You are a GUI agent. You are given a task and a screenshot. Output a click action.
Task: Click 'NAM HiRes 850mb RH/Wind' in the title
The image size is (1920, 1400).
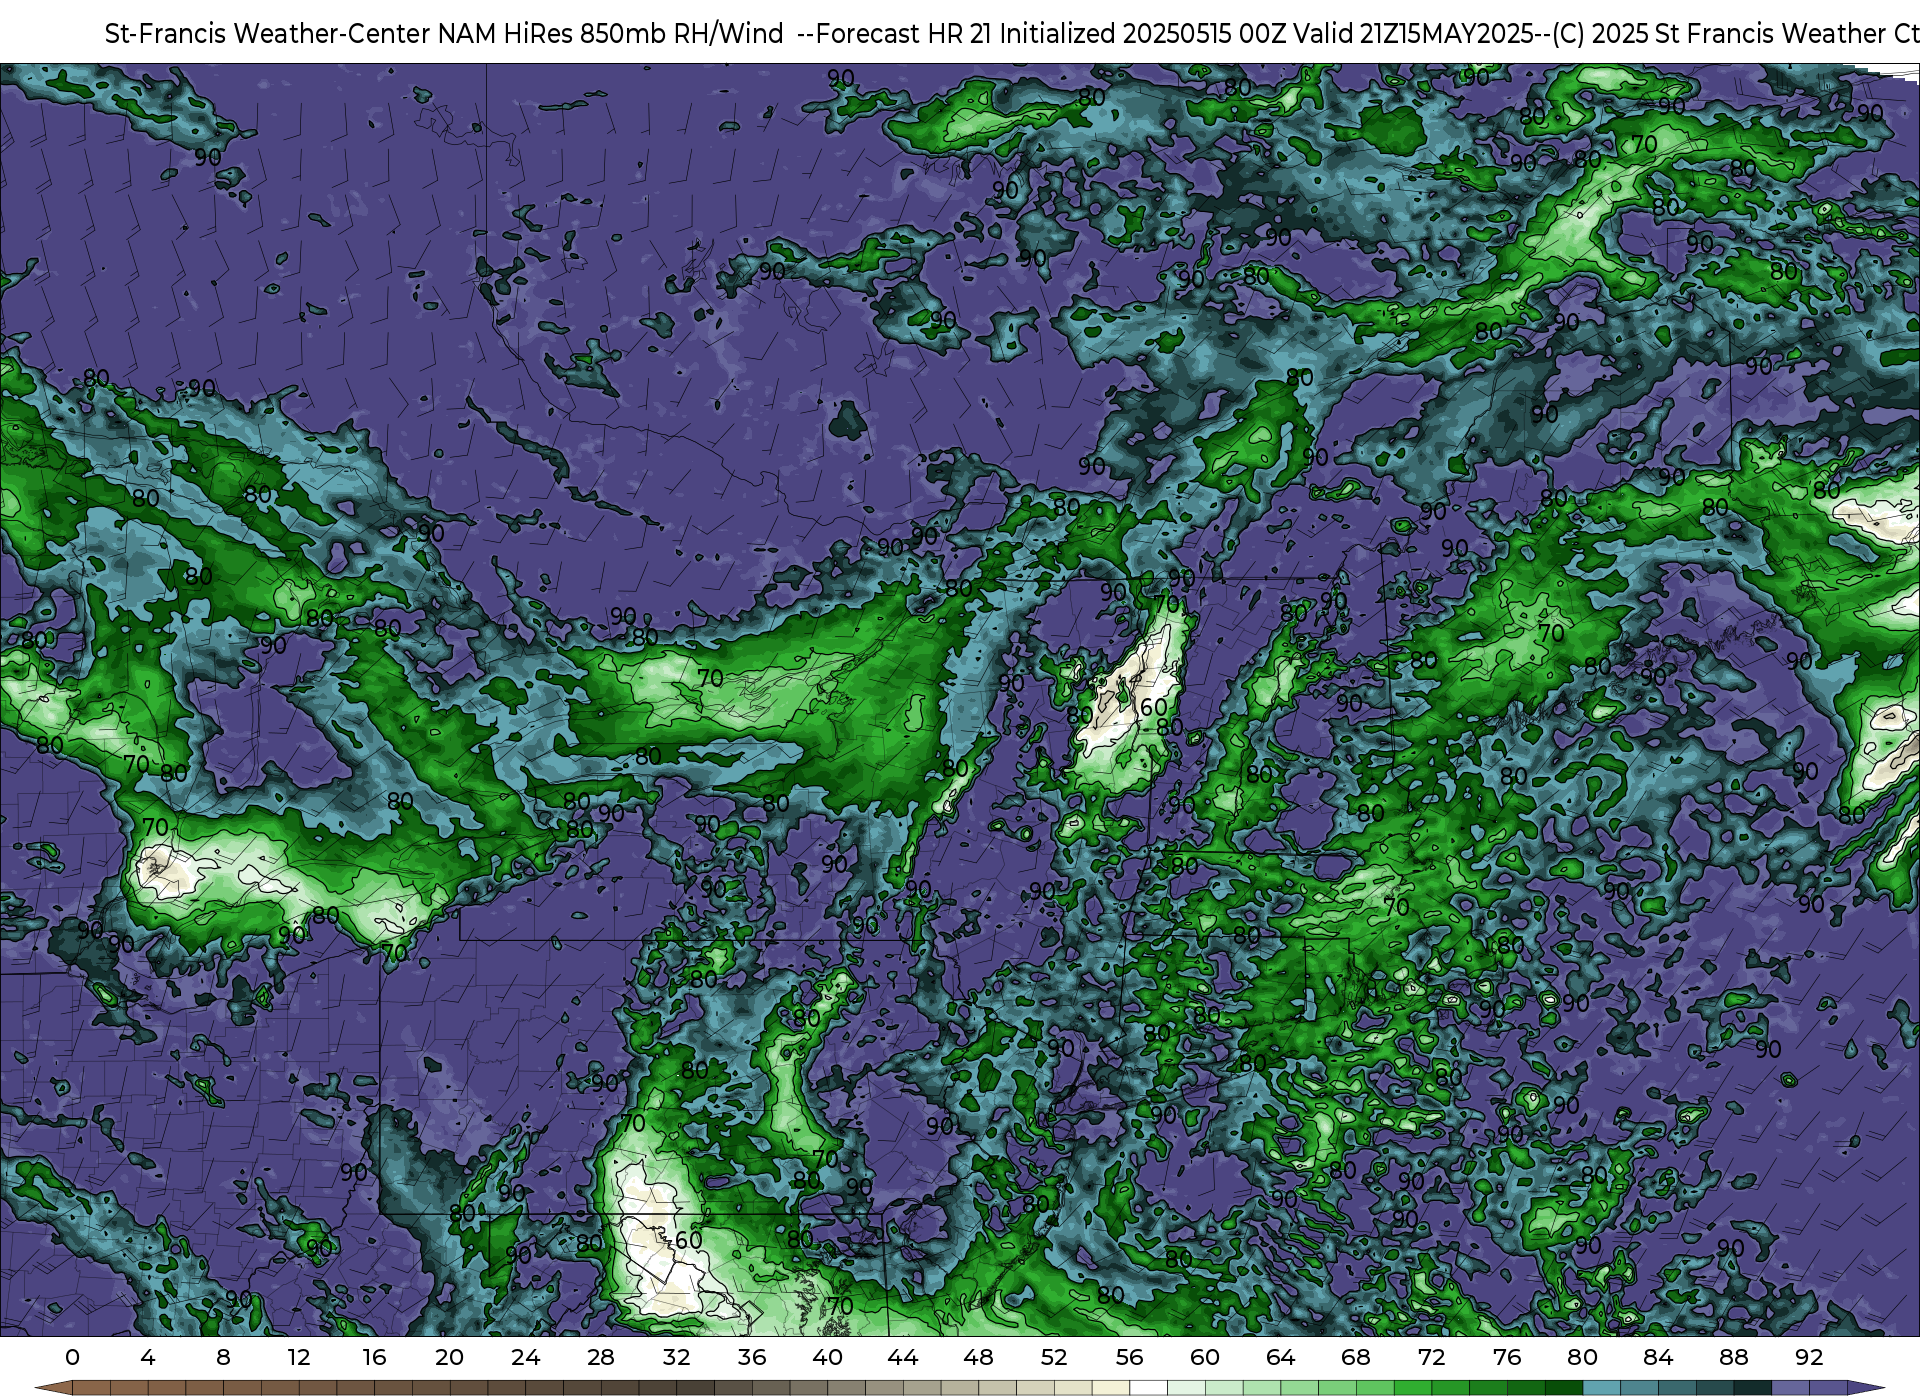point(611,34)
